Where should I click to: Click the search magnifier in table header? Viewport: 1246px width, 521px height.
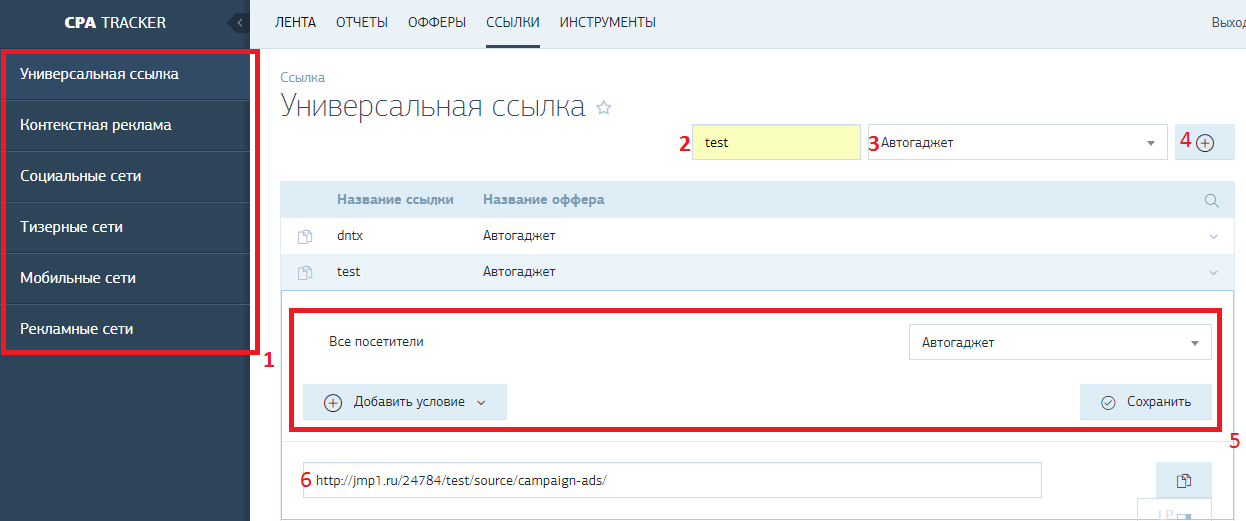coord(1212,201)
